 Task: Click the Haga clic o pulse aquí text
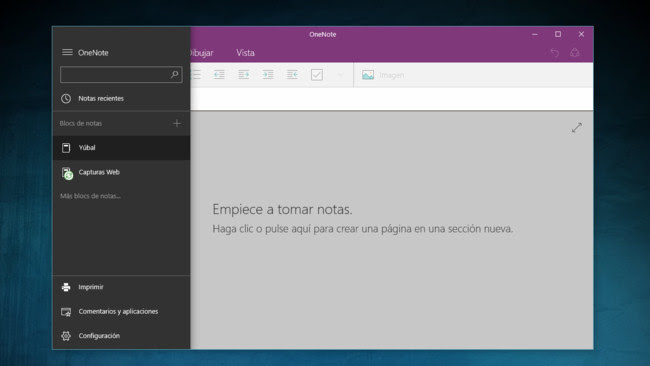(x=363, y=229)
